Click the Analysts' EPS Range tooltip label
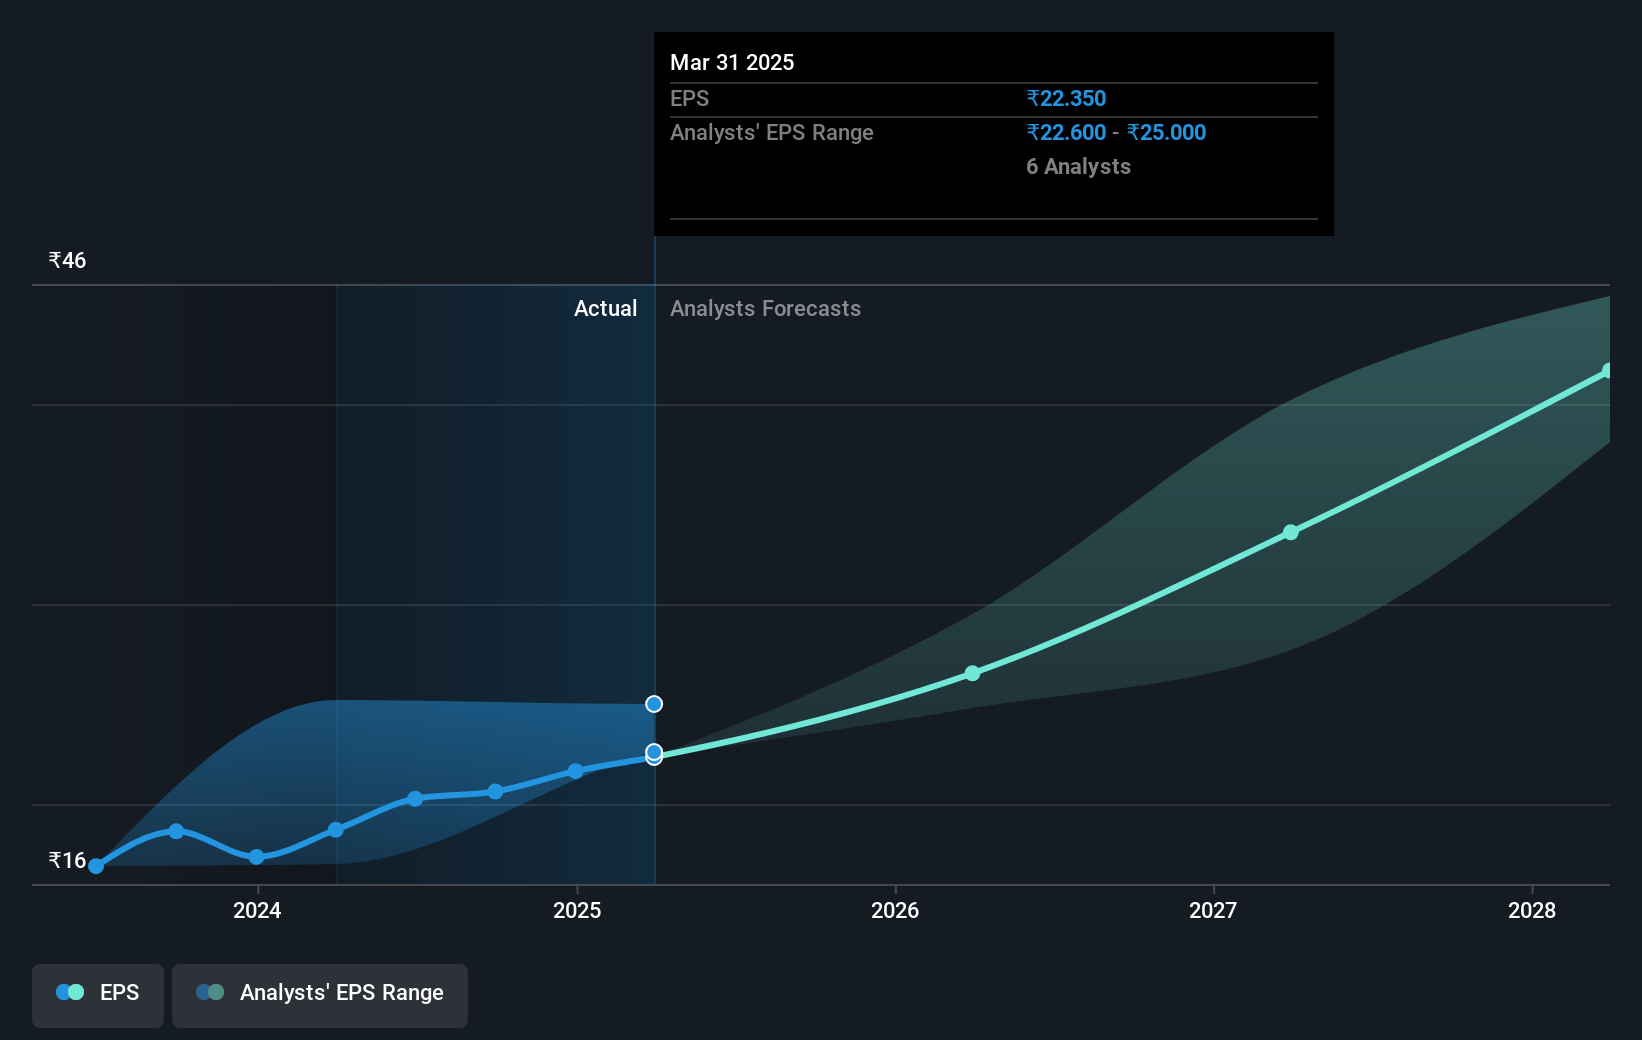The image size is (1642, 1040). pyautogui.click(x=771, y=133)
